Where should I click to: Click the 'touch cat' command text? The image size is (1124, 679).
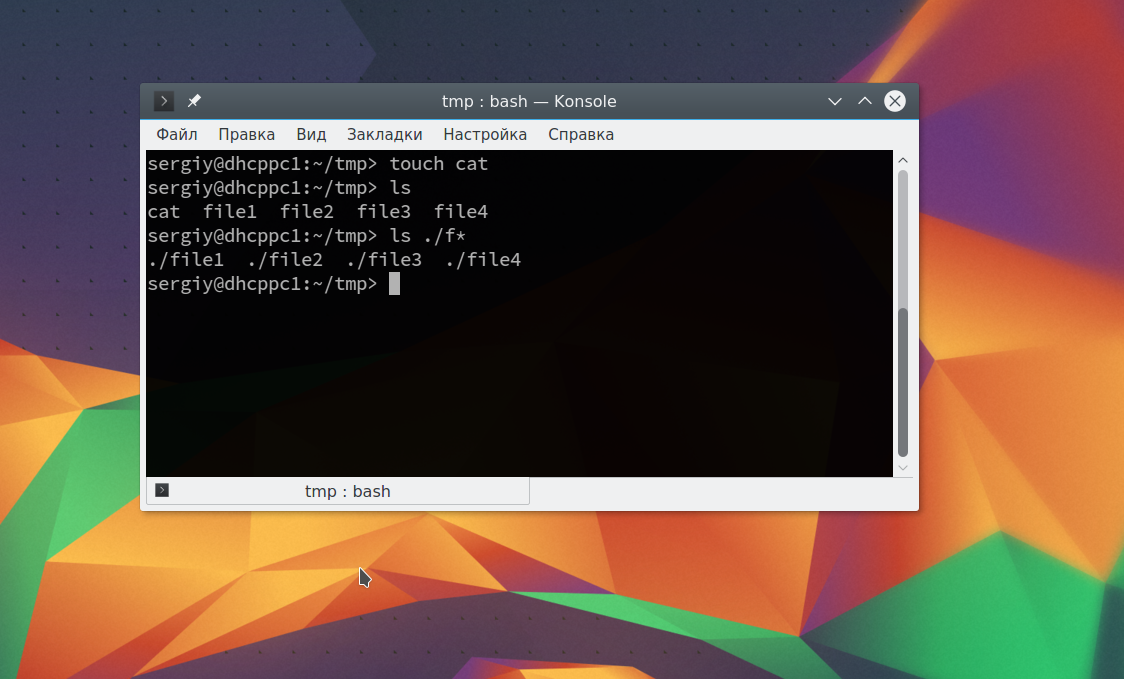(438, 164)
